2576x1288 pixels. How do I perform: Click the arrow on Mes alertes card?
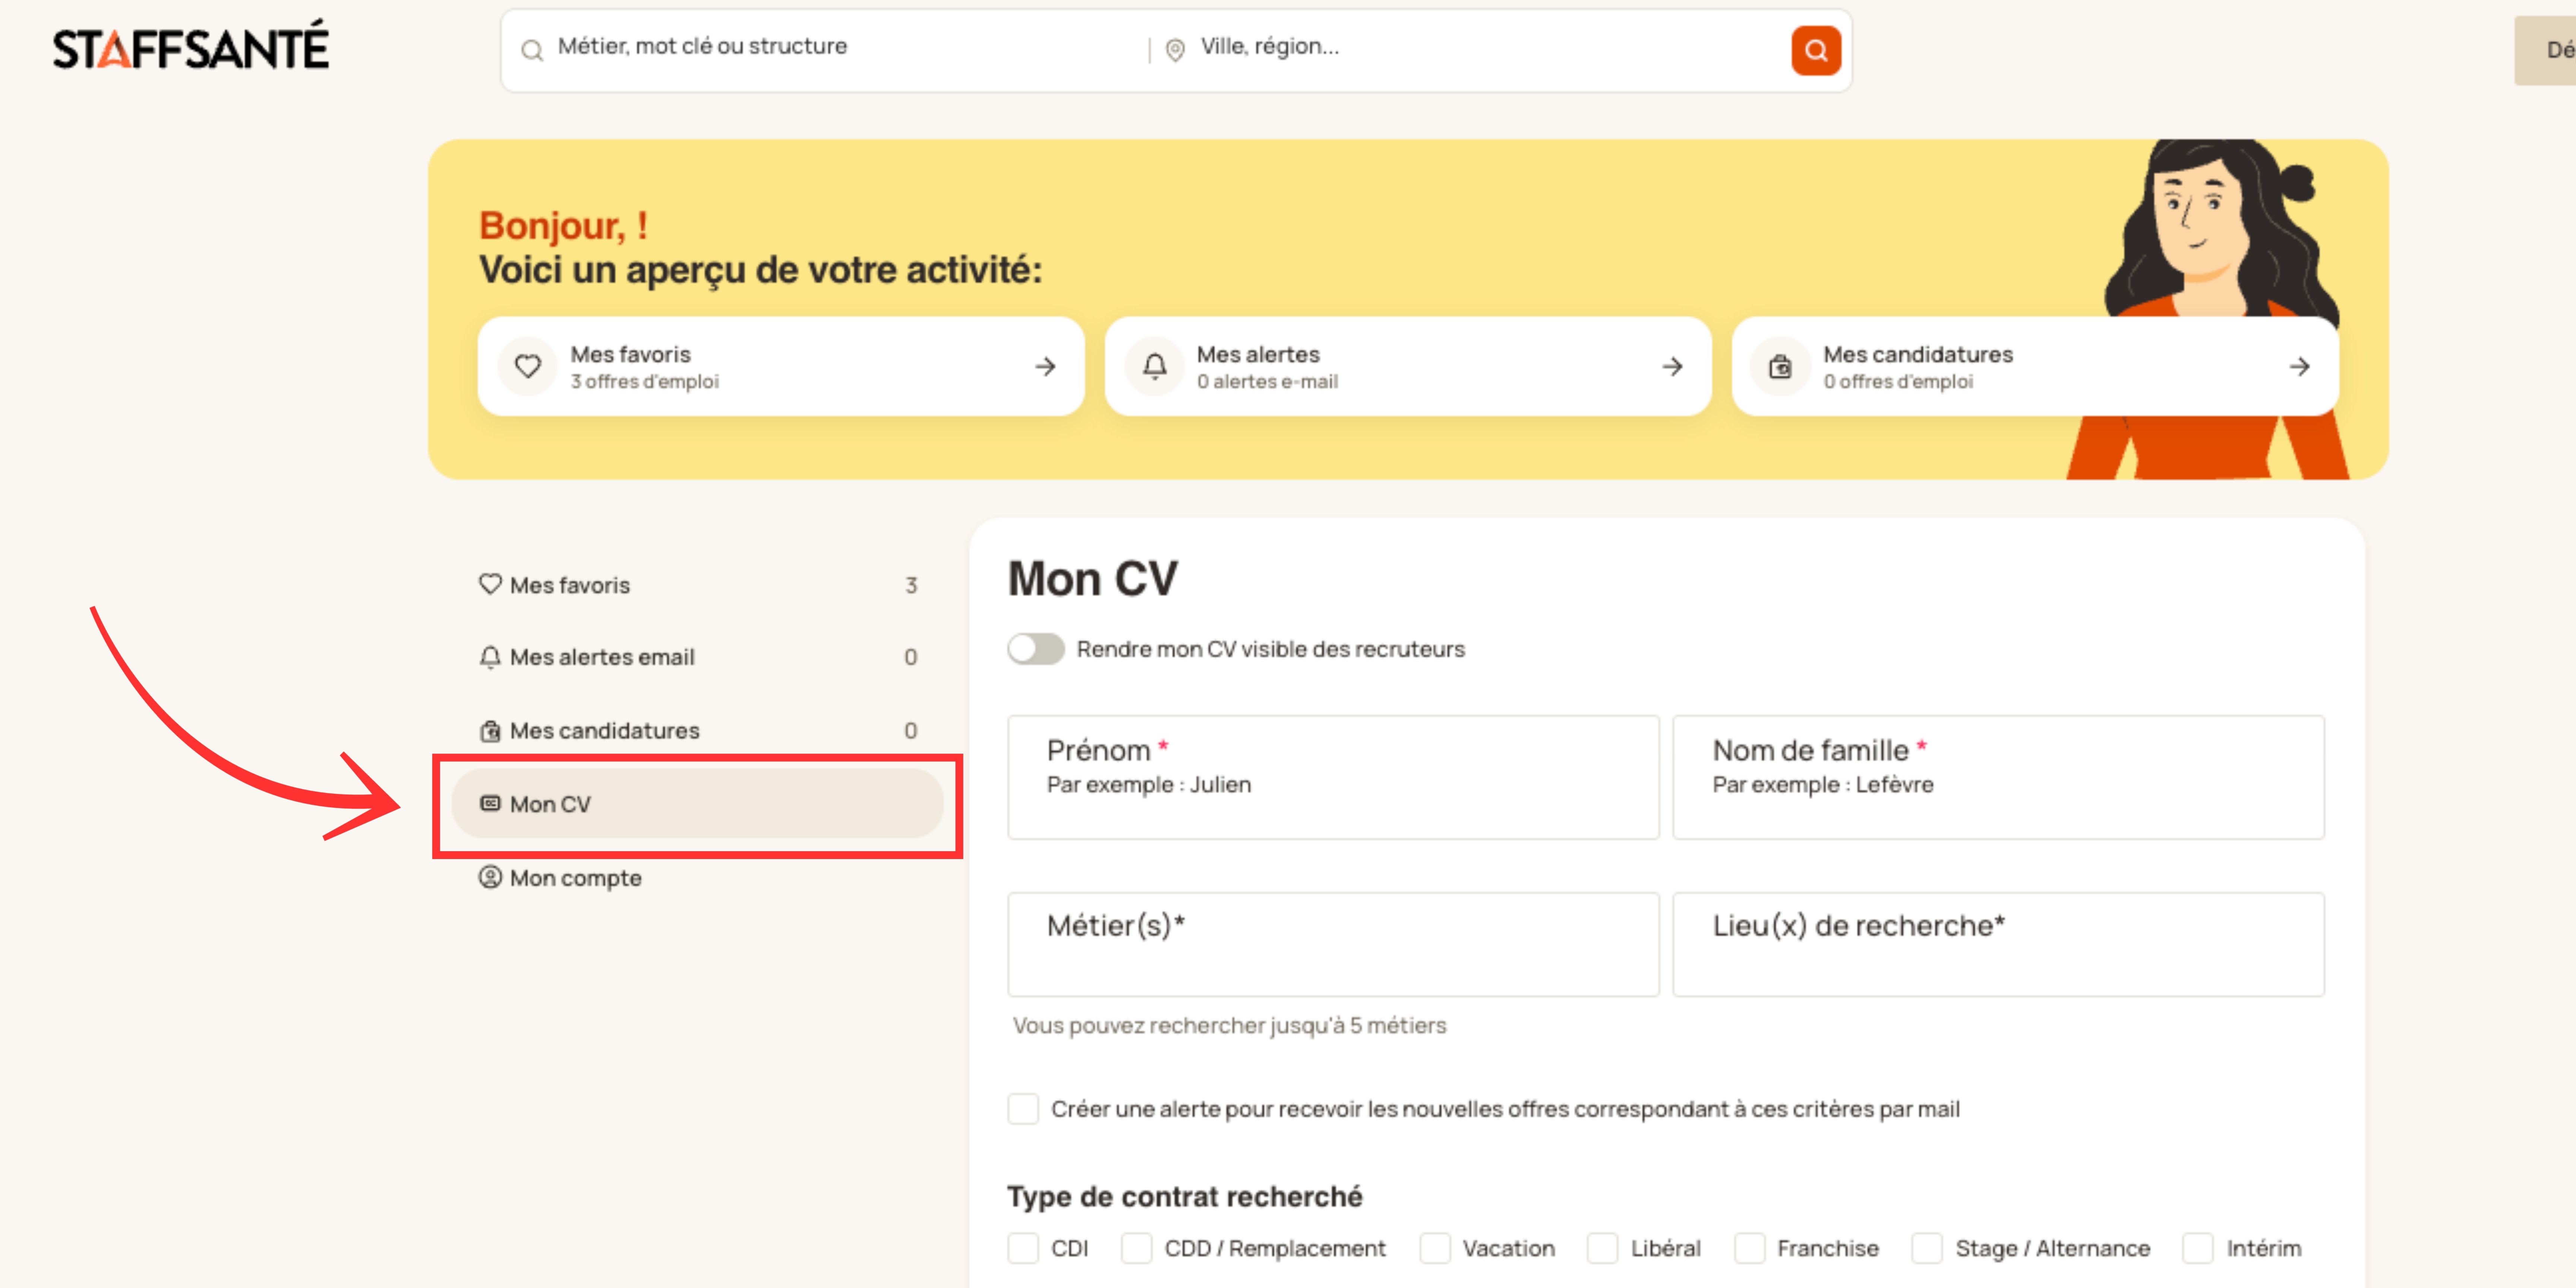(x=1672, y=367)
